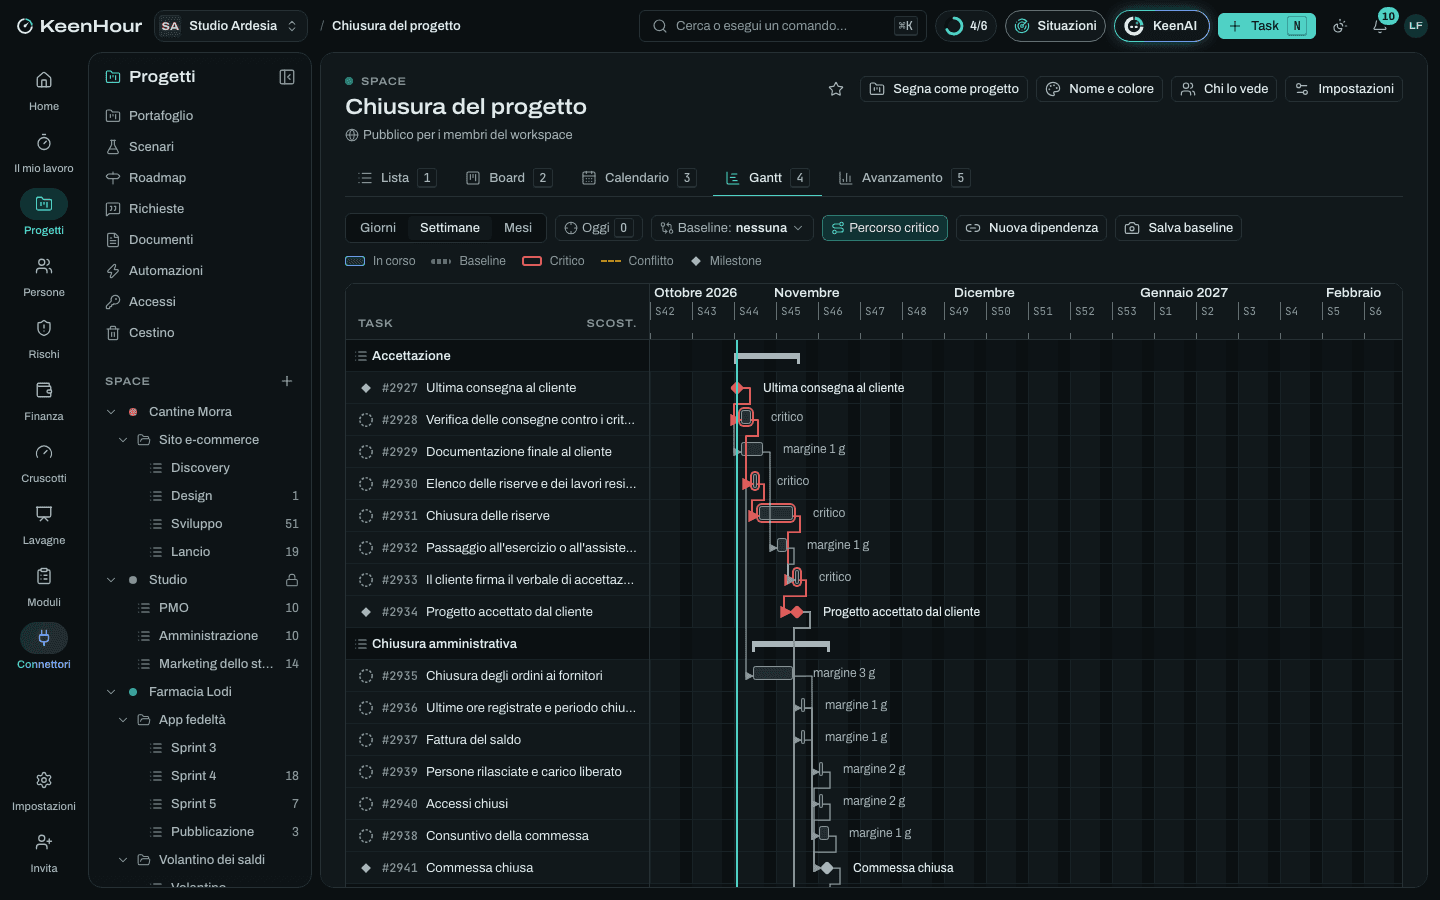Viewport: 1440px width, 900px height.
Task: Collapse the Cantine Morra space
Action: coord(111,412)
